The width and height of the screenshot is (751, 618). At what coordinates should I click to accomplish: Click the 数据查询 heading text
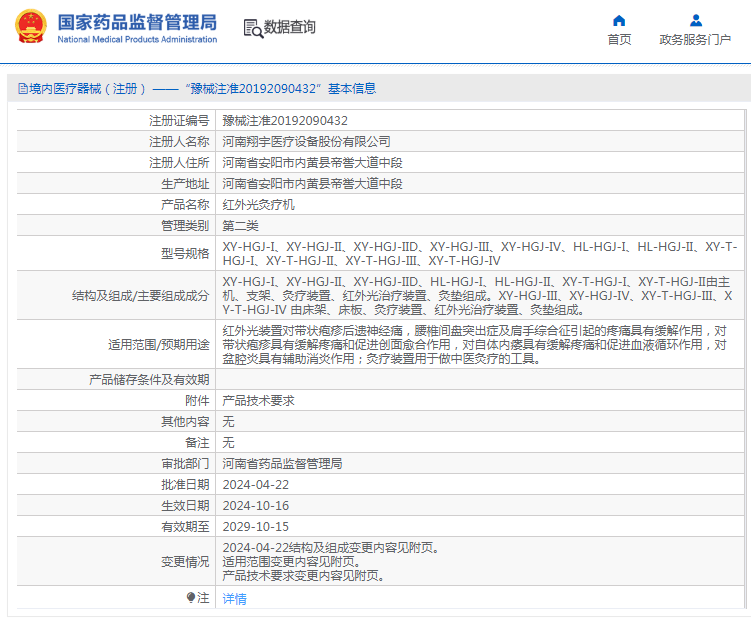290,27
